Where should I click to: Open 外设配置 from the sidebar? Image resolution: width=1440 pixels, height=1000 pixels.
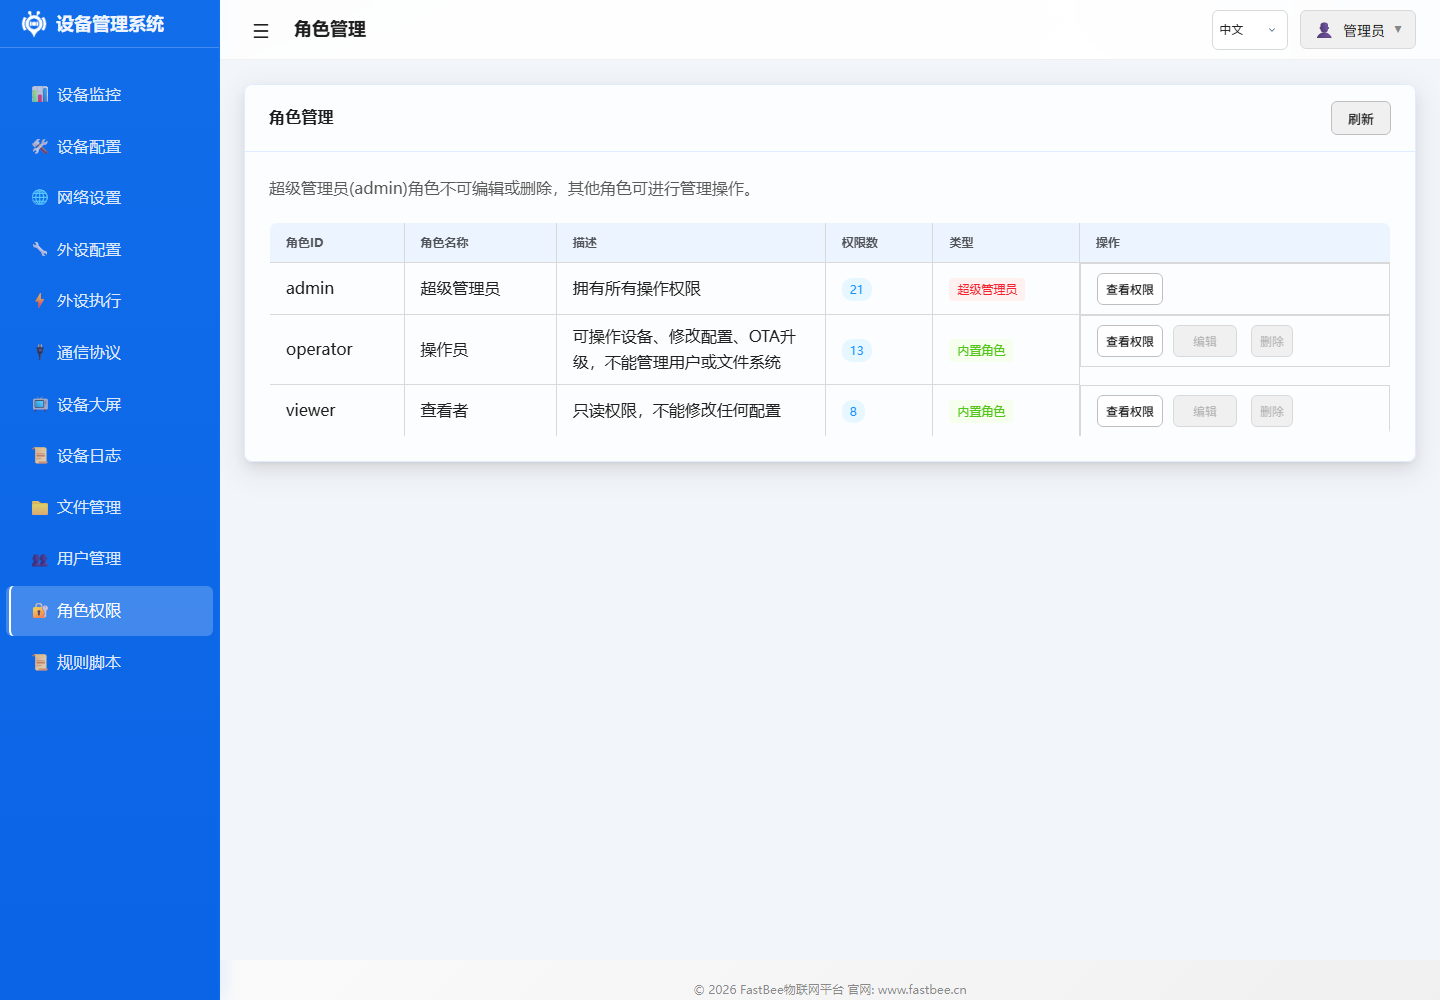[x=110, y=249]
